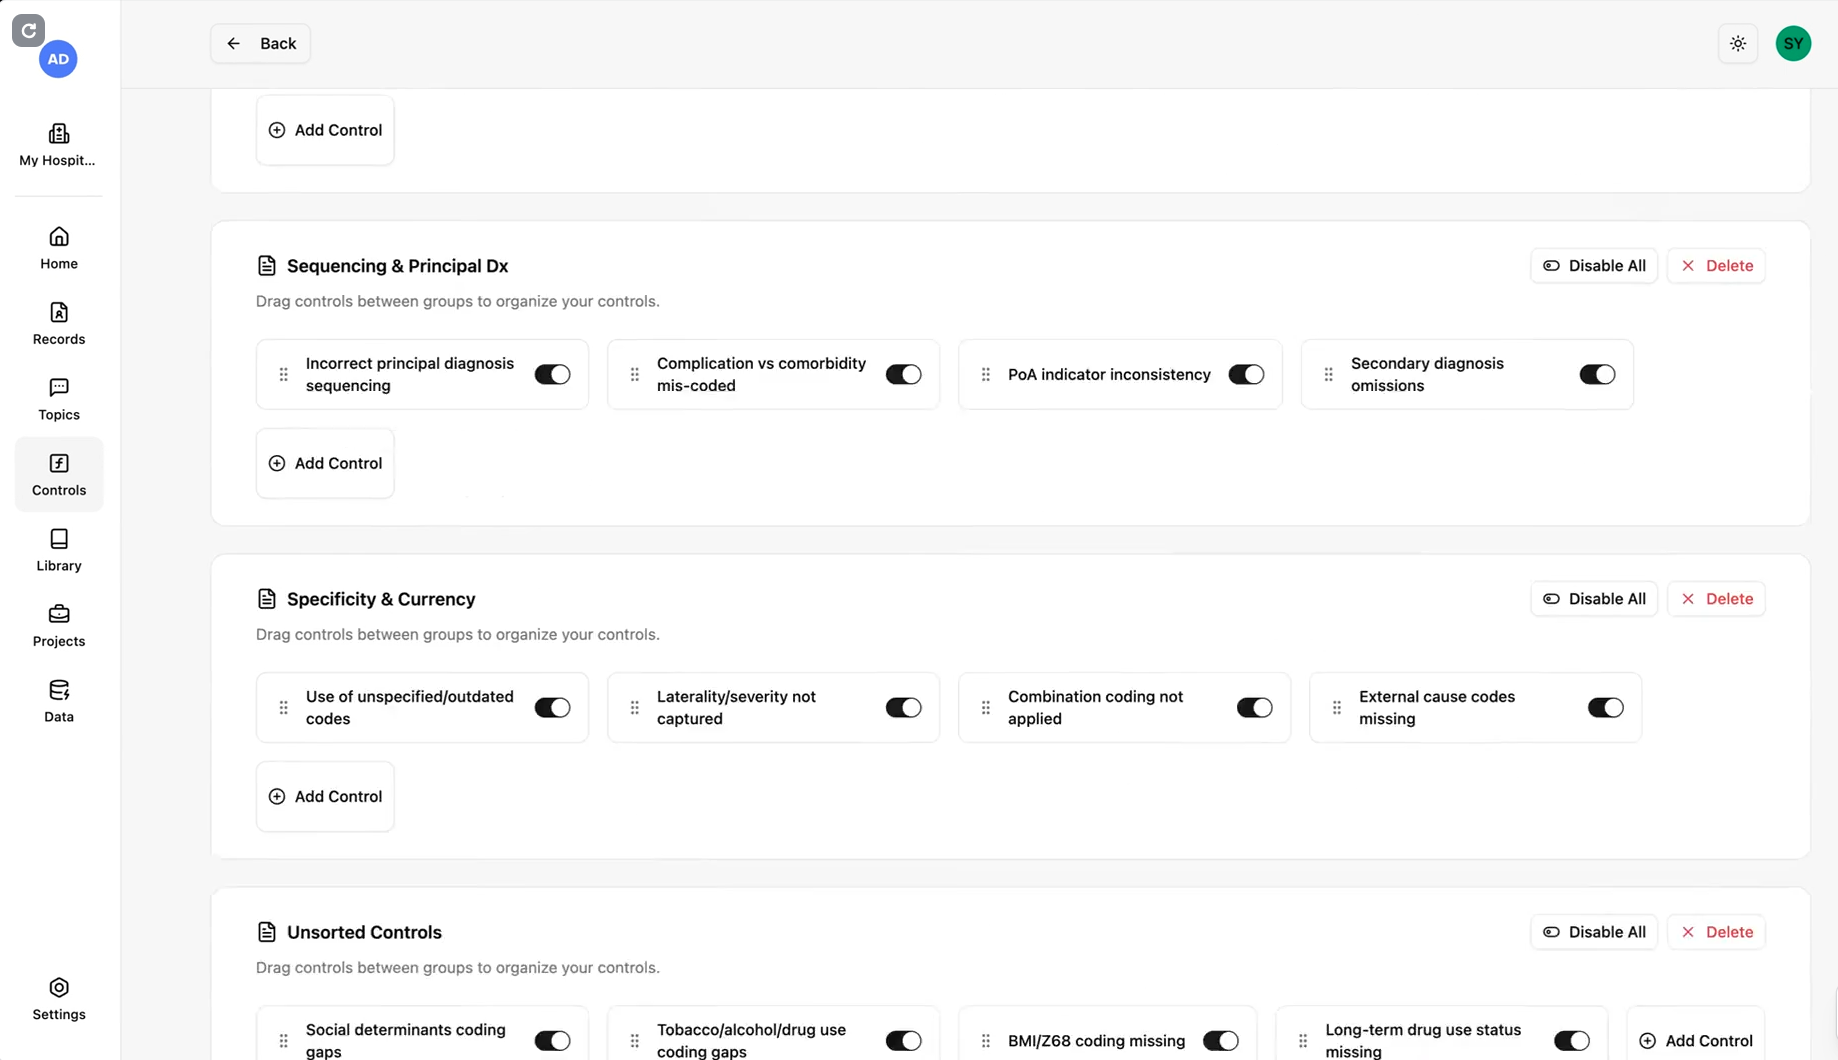Click the My Hospital building icon
The width and height of the screenshot is (1838, 1060).
(x=59, y=134)
